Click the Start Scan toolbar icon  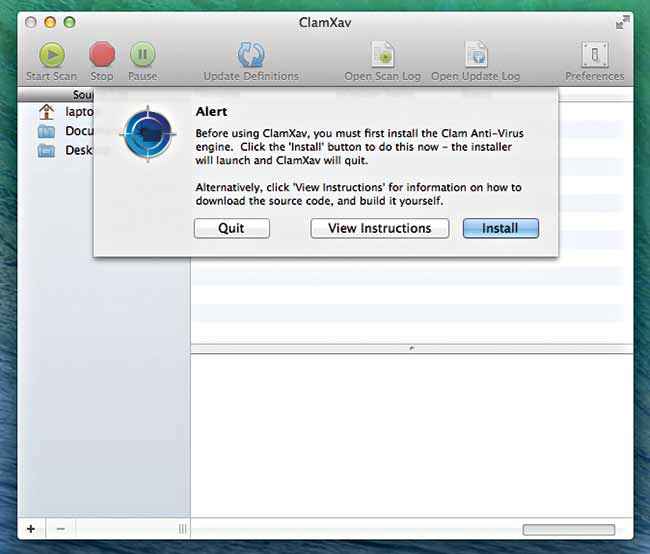coord(52,55)
